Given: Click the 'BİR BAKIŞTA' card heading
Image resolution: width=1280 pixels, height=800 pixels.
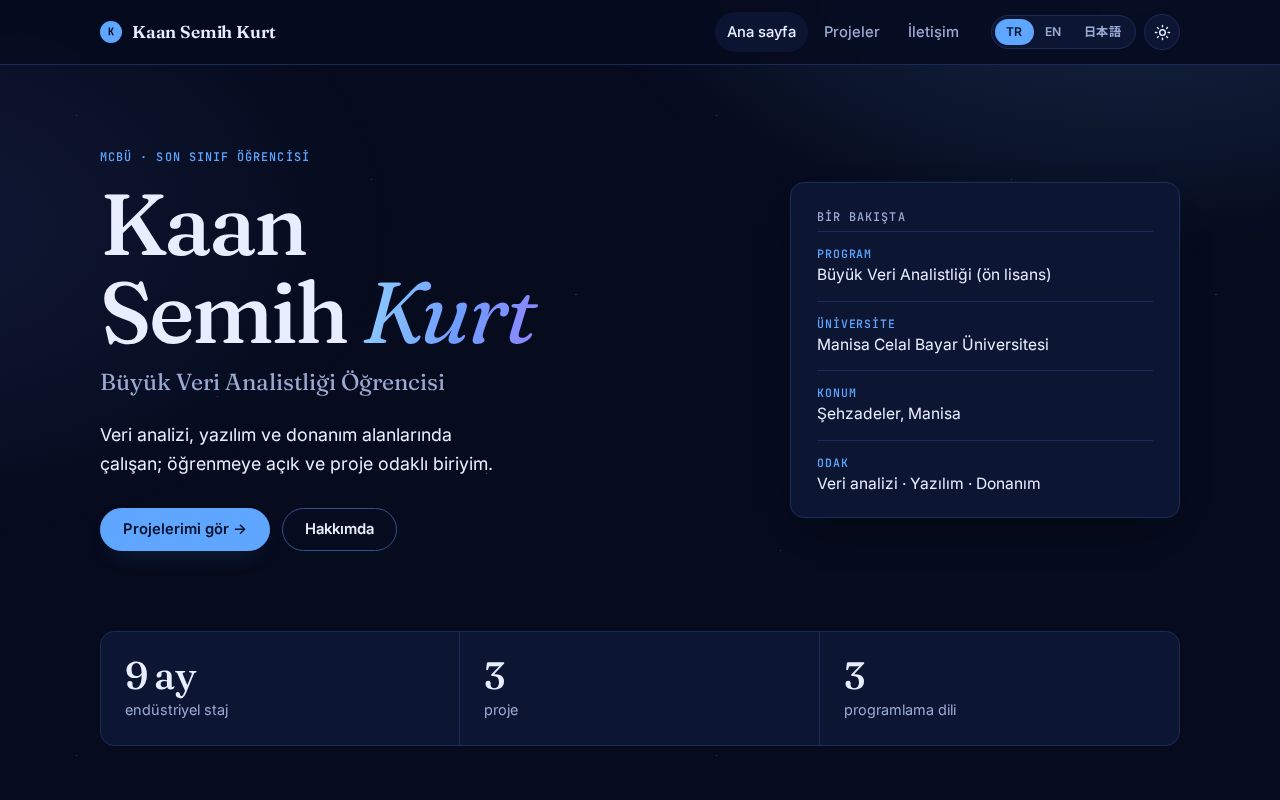Looking at the screenshot, I should 861,217.
